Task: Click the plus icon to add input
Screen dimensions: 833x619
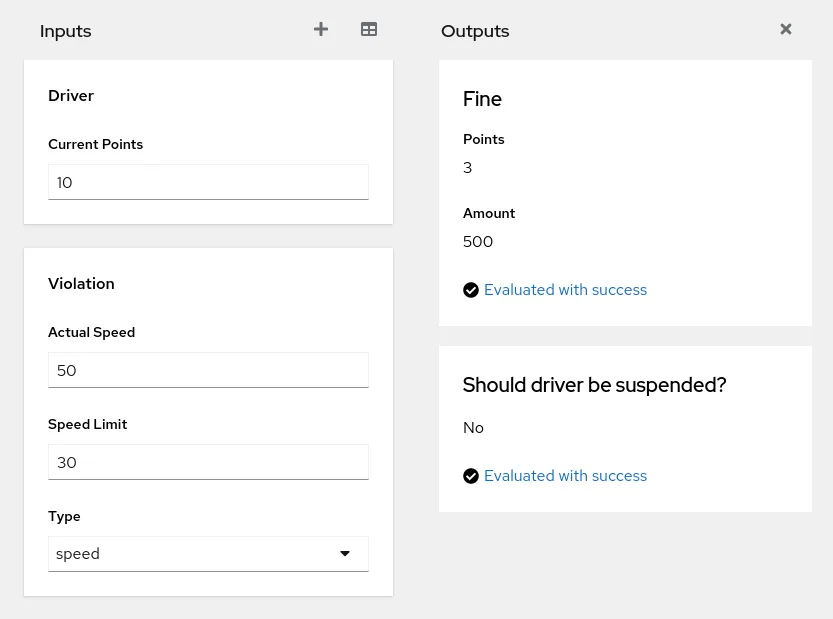Action: point(321,29)
